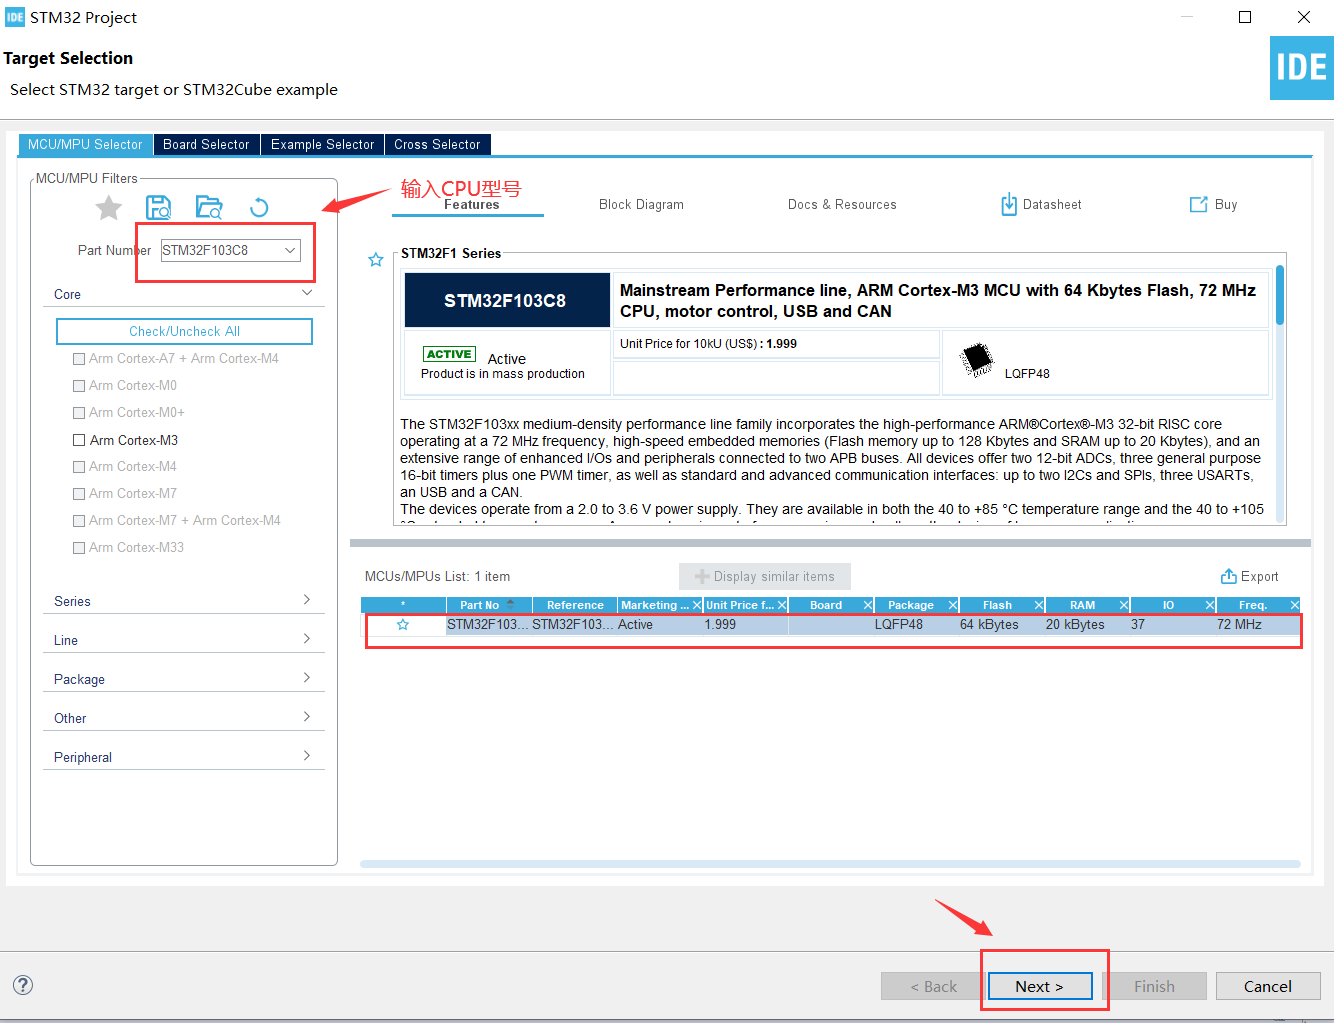Switch to Board Selector tab
Image resolution: width=1334 pixels, height=1023 pixels.
207,145
